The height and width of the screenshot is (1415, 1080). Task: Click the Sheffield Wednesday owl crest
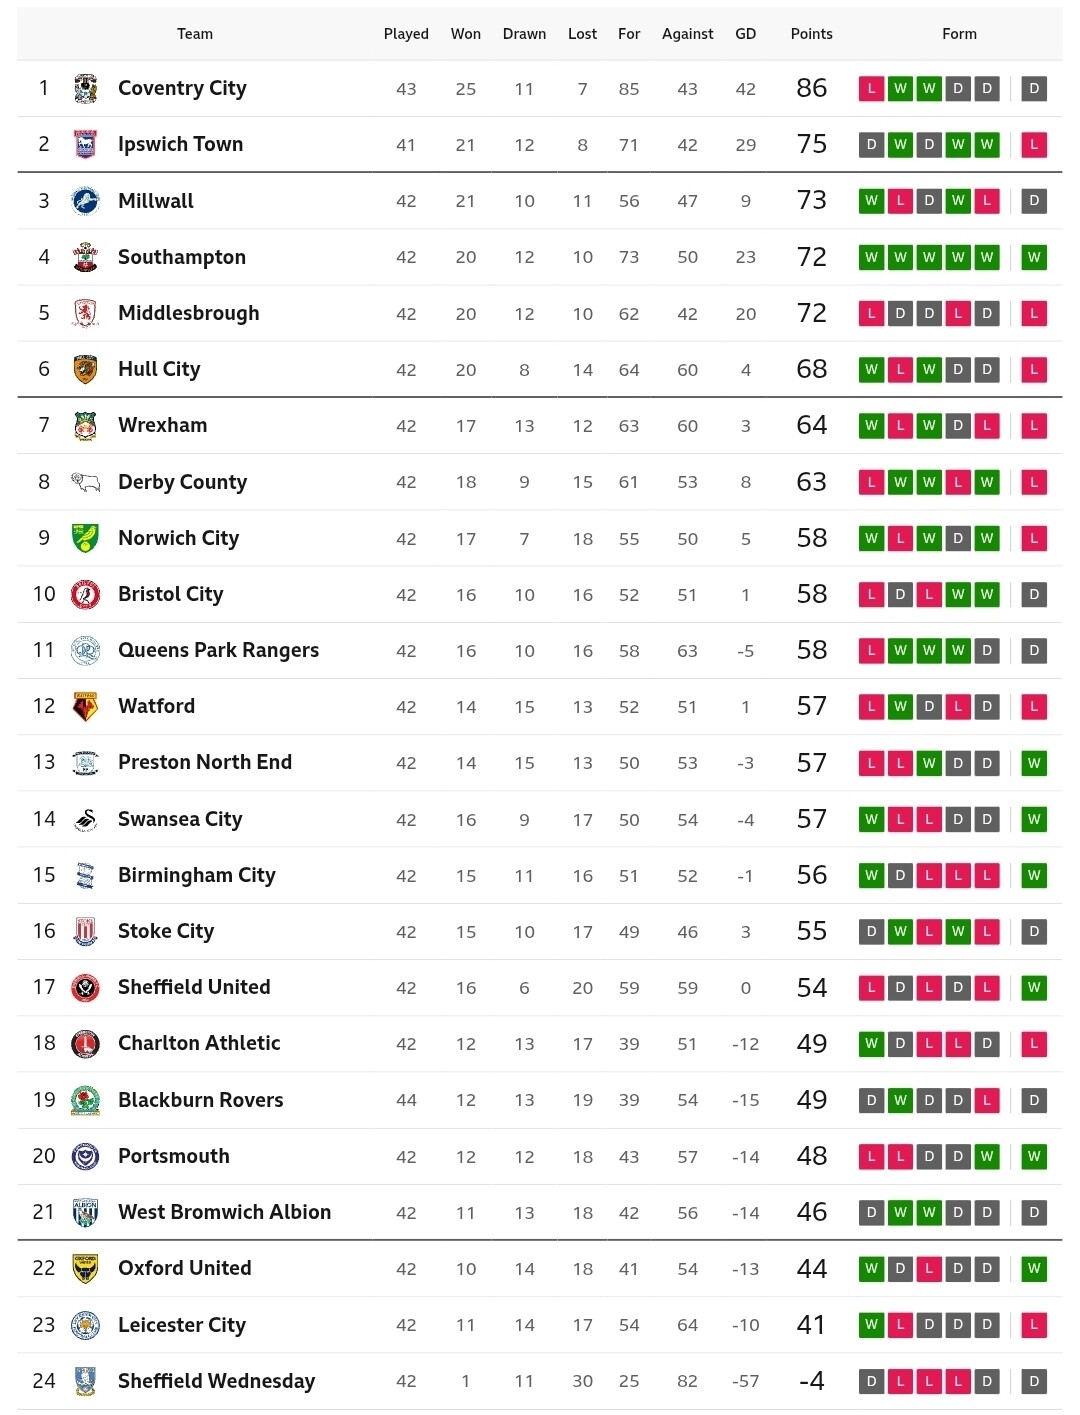pyautogui.click(x=86, y=1381)
